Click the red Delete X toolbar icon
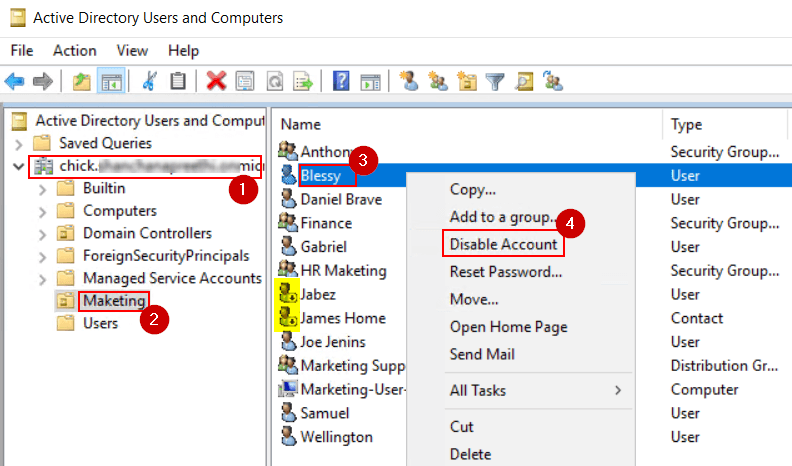This screenshot has height=466, width=792. (215, 82)
